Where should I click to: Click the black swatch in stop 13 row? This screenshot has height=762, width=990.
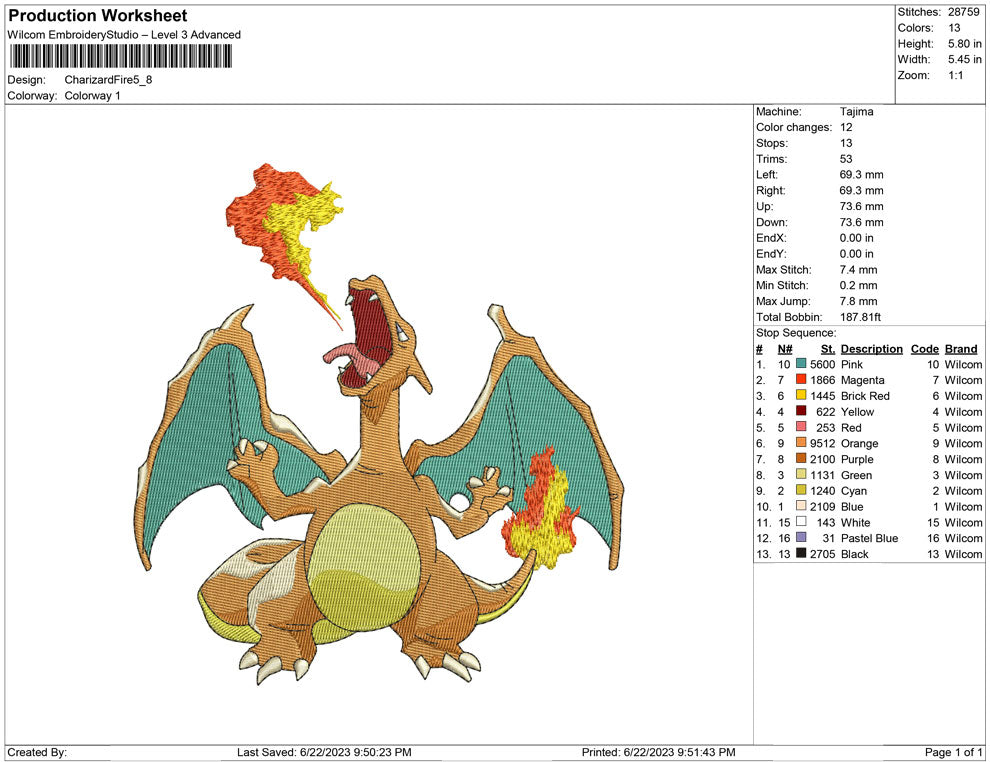click(801, 553)
